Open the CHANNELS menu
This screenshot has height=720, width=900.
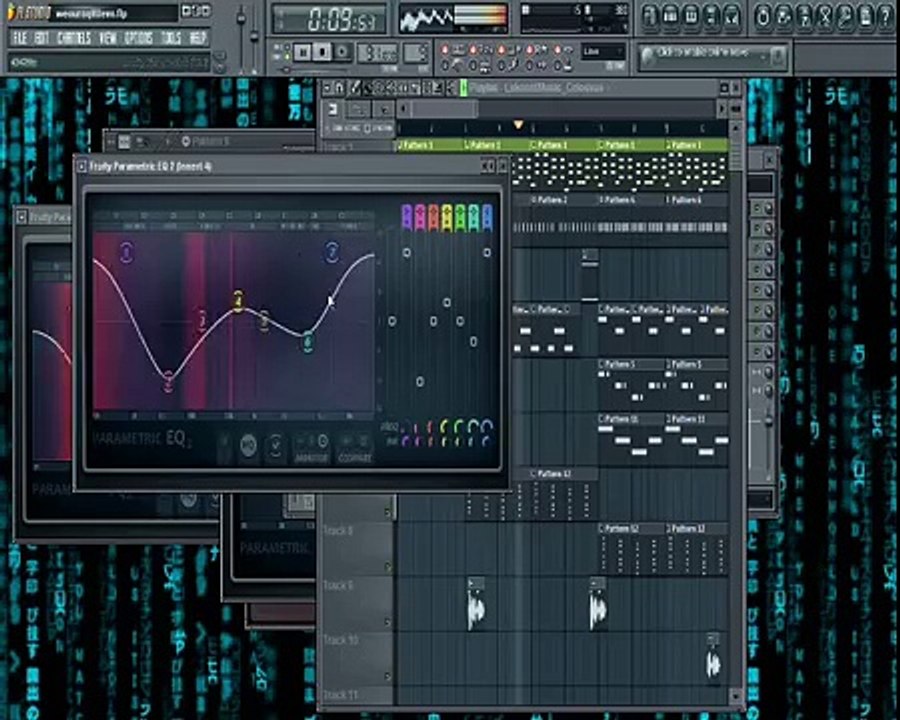[75, 38]
